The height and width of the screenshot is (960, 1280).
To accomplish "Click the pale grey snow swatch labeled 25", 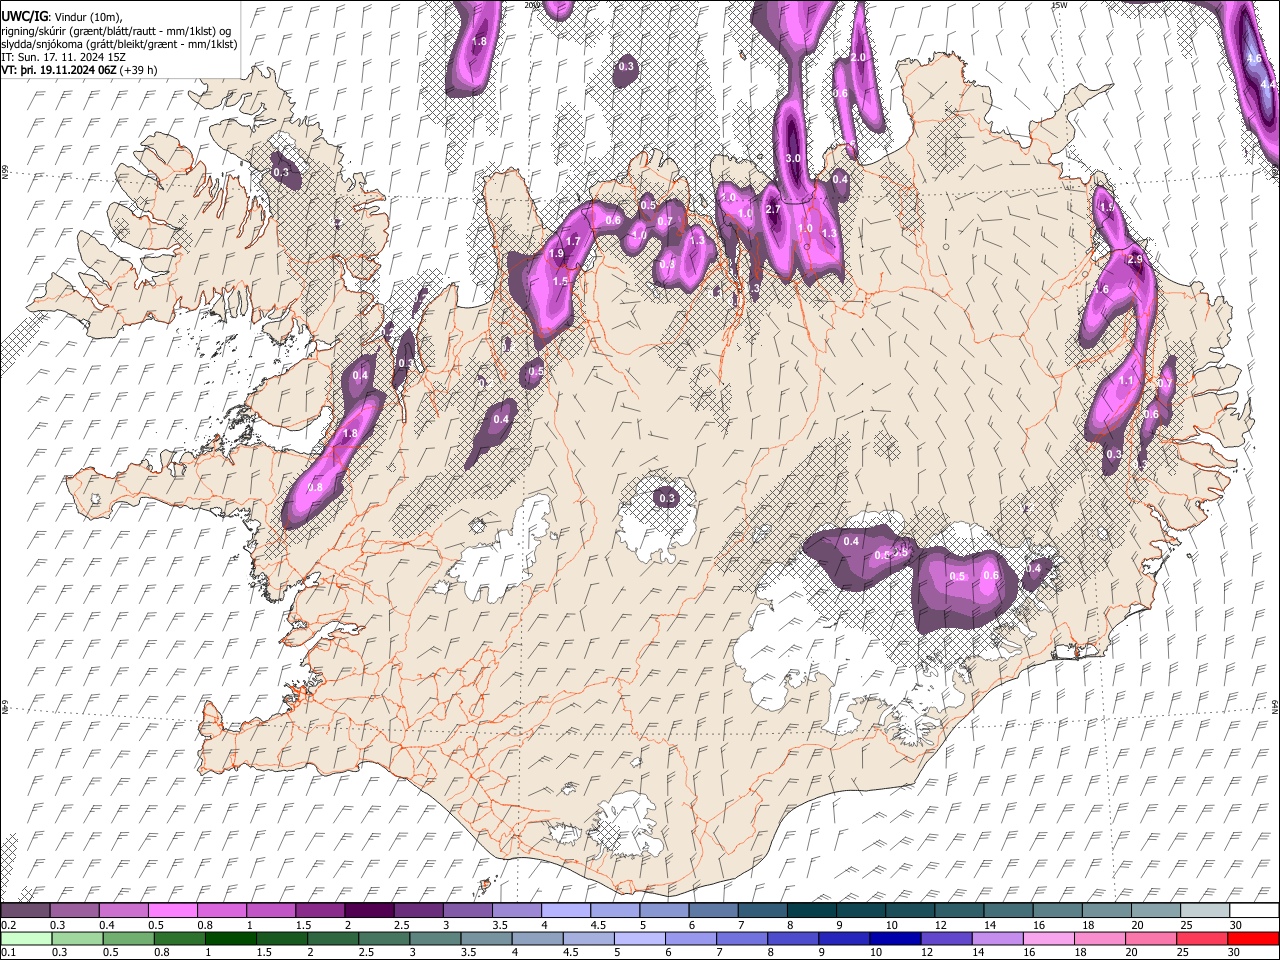I will [1204, 911].
